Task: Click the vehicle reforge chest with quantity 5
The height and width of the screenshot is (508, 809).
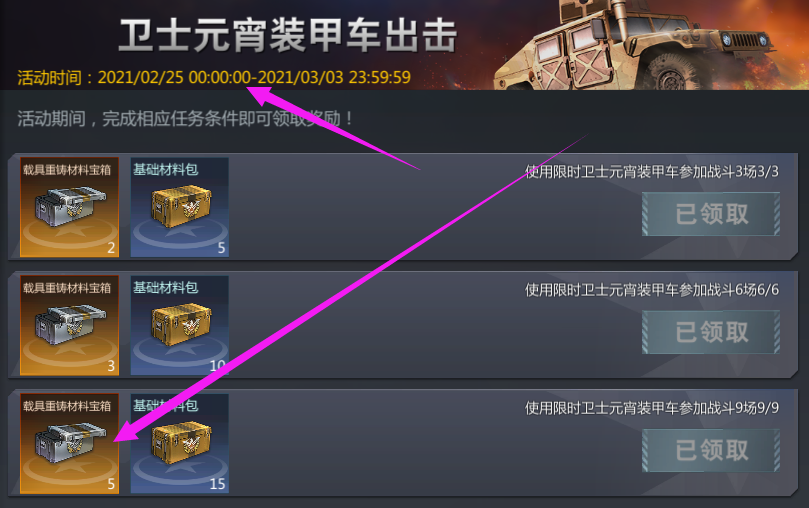Action: tap(70, 444)
